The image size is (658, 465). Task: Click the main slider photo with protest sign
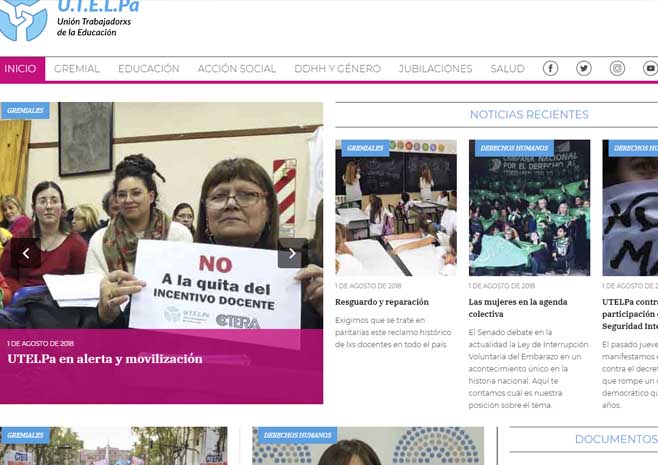(162, 215)
